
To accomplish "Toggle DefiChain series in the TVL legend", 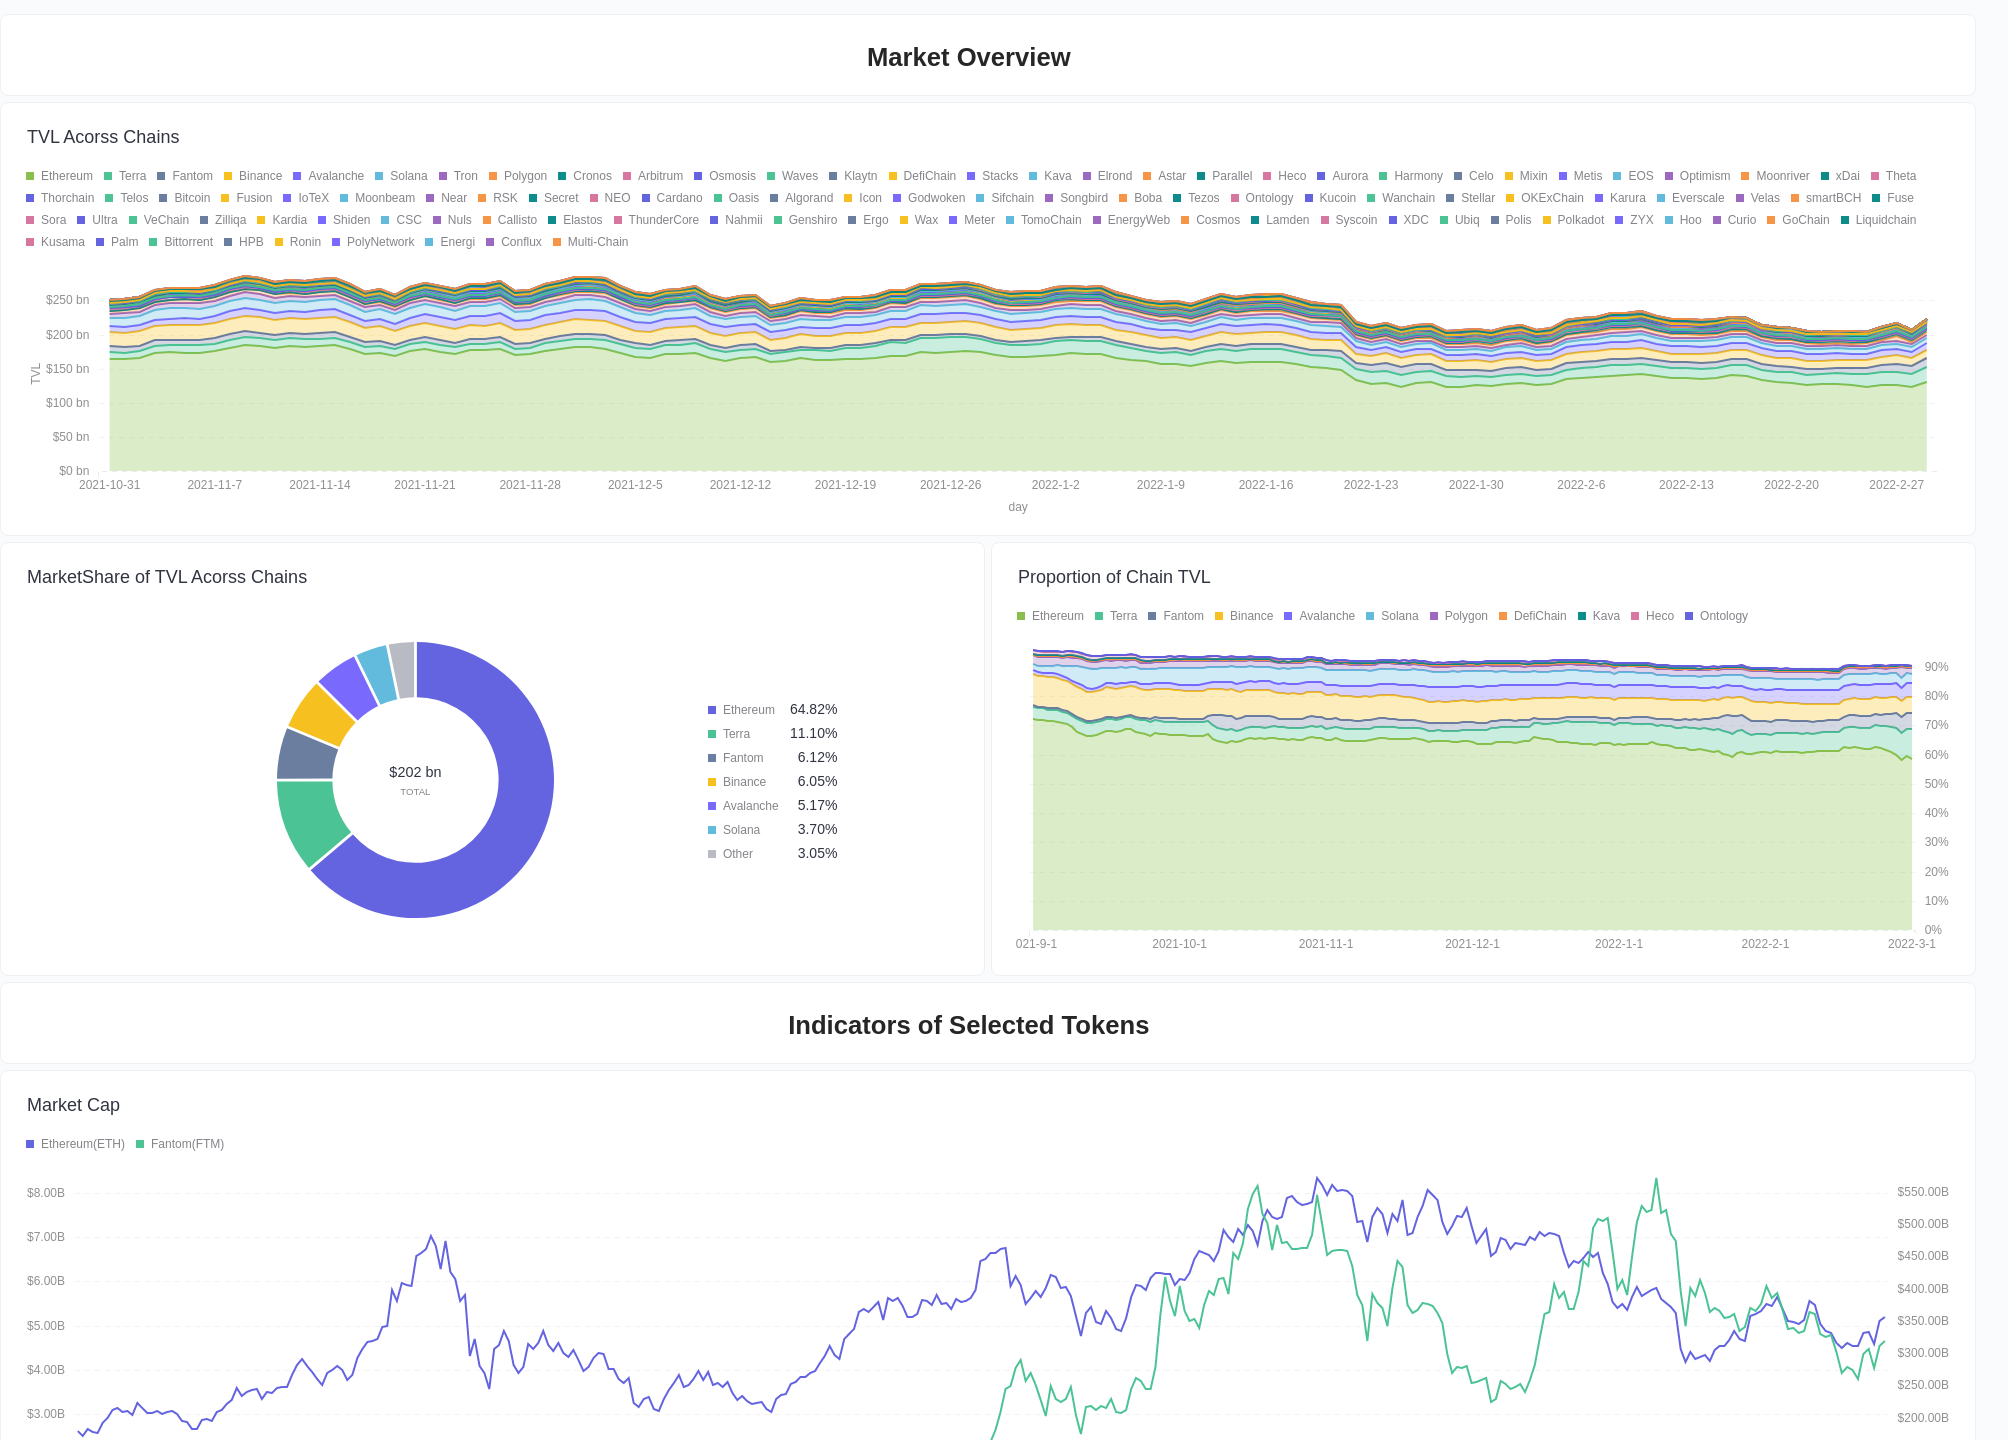I will [893, 175].
